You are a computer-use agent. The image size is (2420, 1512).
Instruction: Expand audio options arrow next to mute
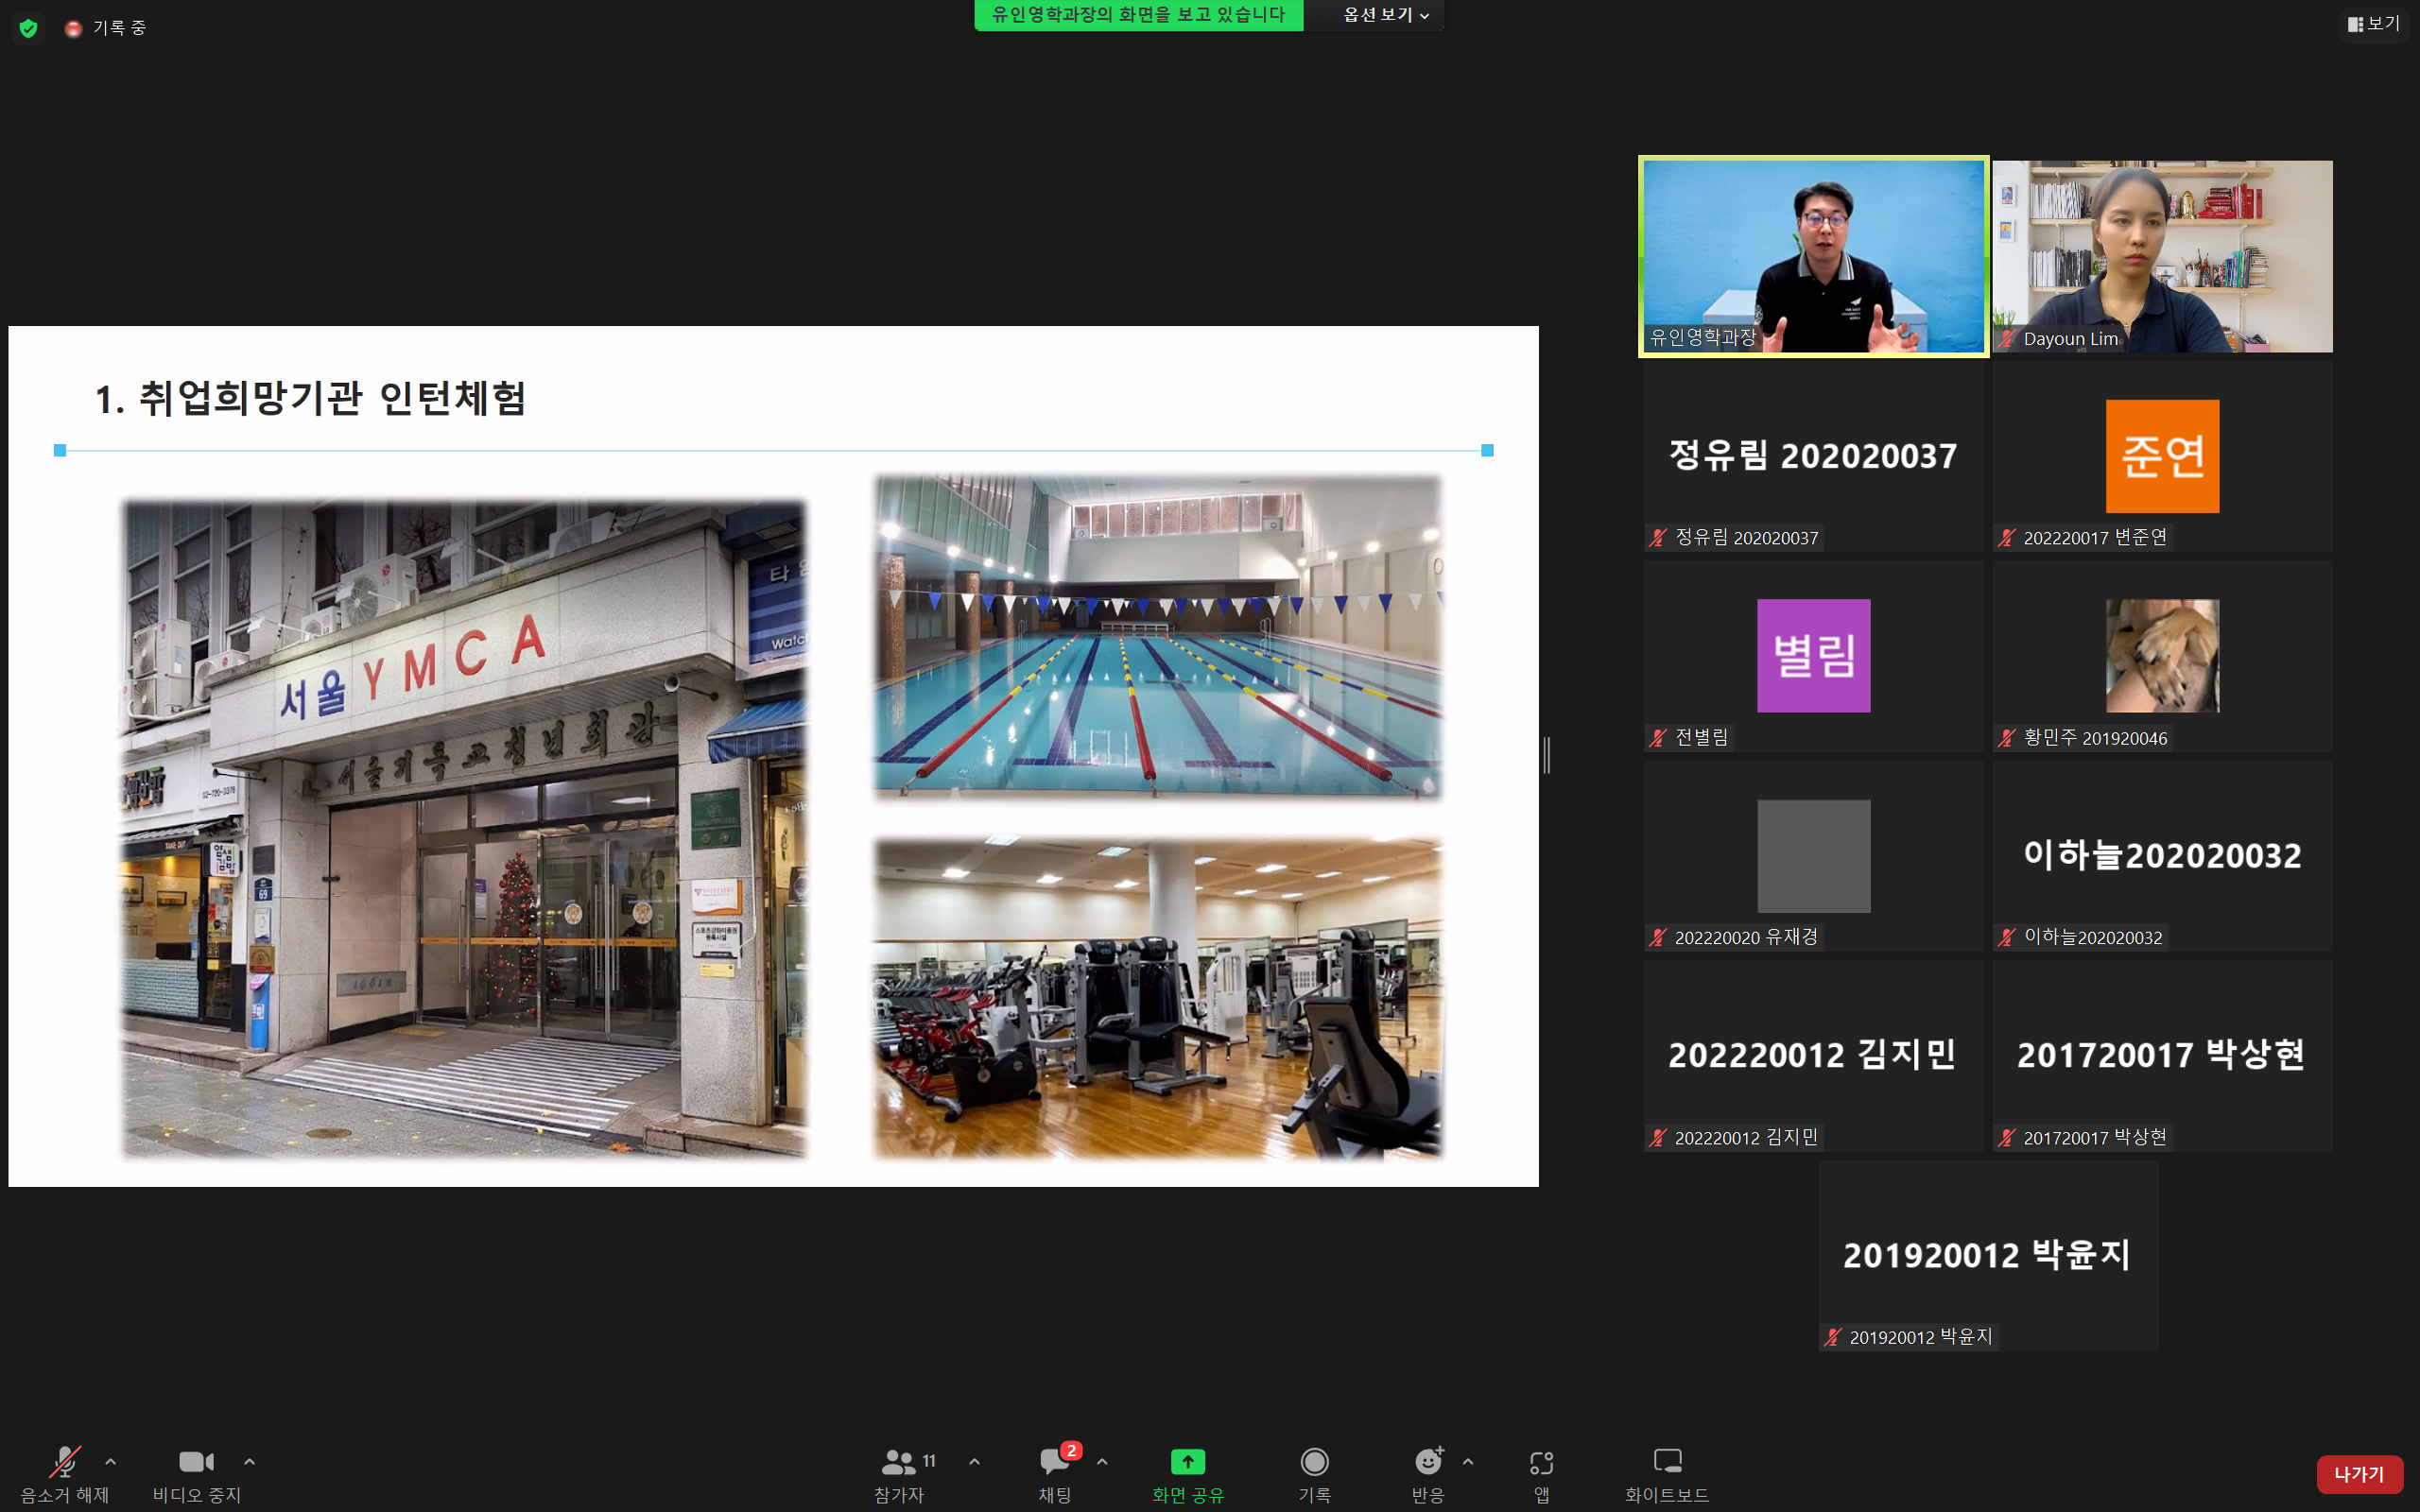[111, 1462]
